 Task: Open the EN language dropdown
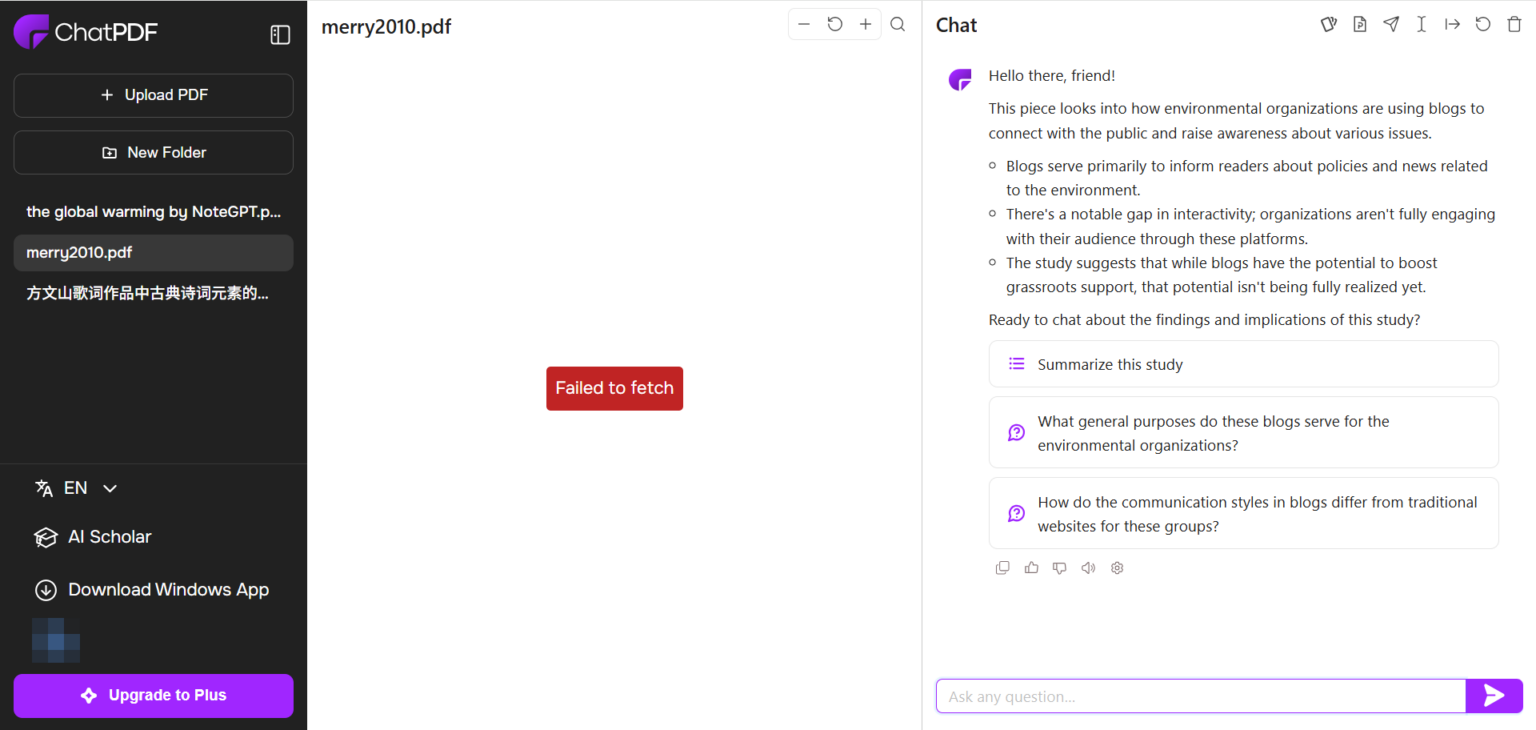point(75,487)
